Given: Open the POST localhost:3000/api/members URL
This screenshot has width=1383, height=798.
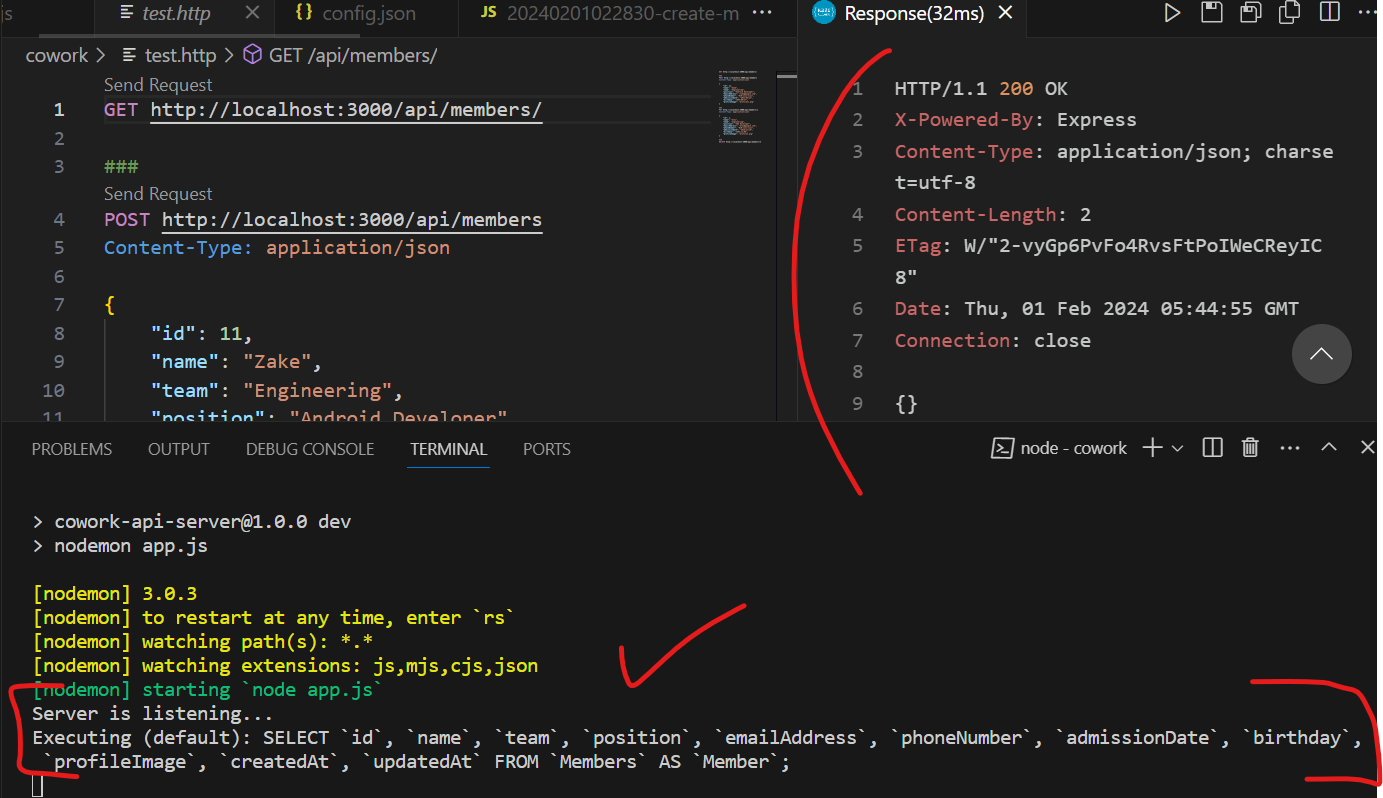Looking at the screenshot, I should 352,219.
